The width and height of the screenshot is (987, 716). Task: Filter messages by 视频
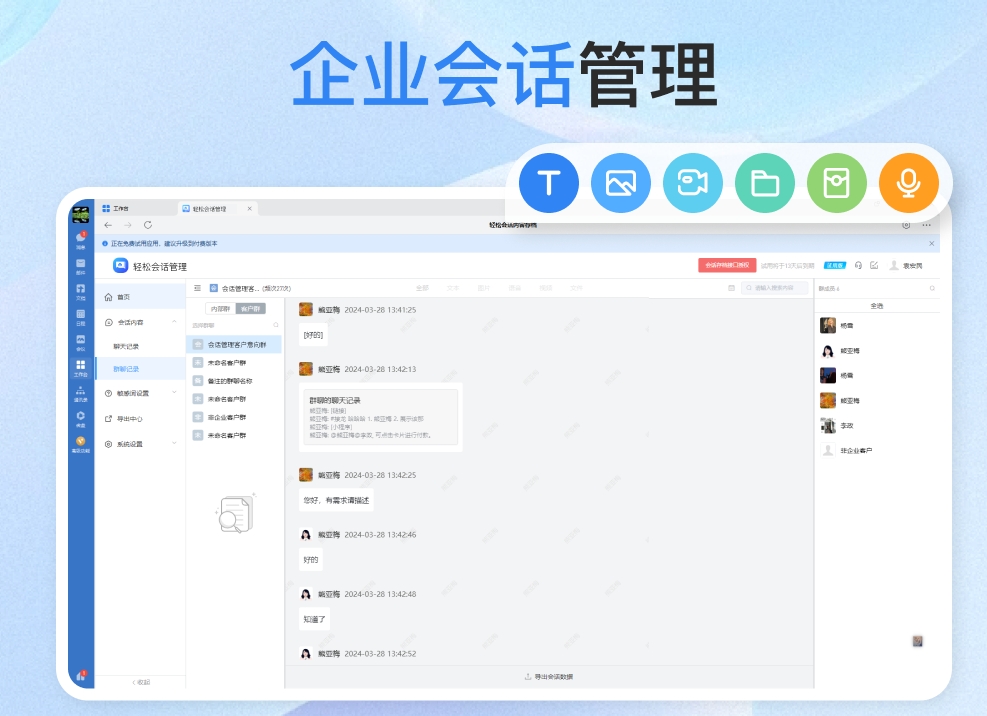(546, 288)
